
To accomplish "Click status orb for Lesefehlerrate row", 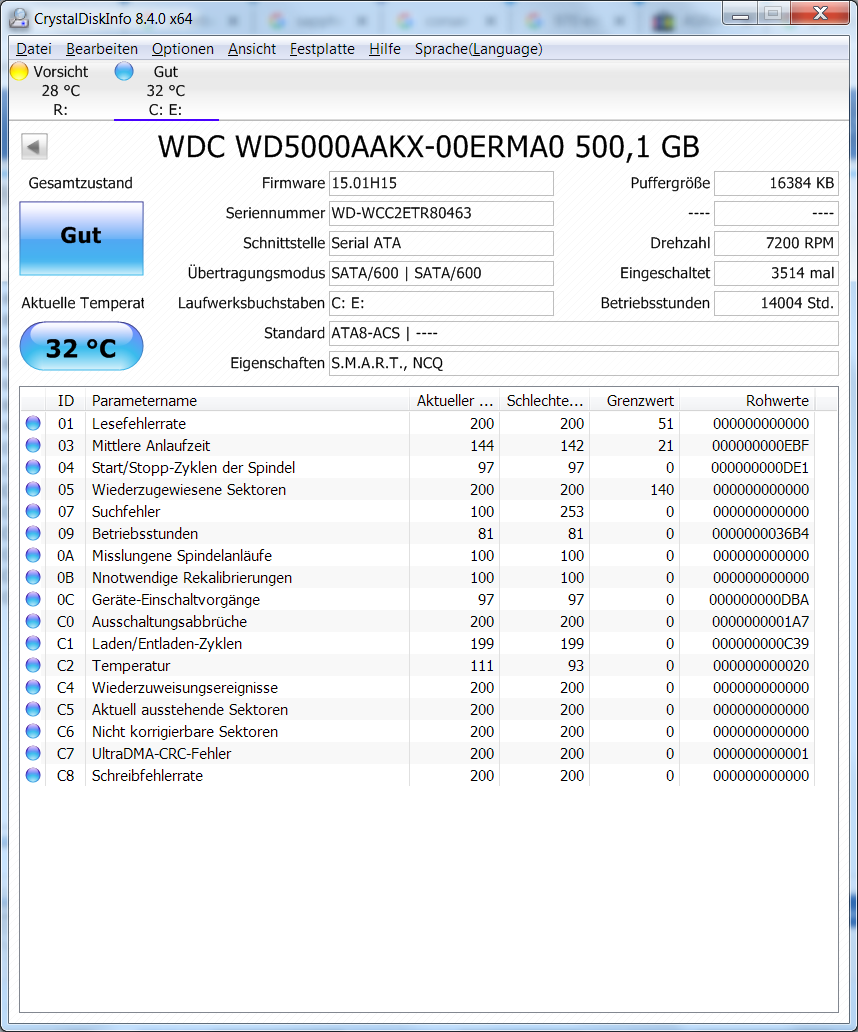I will tap(33, 423).
